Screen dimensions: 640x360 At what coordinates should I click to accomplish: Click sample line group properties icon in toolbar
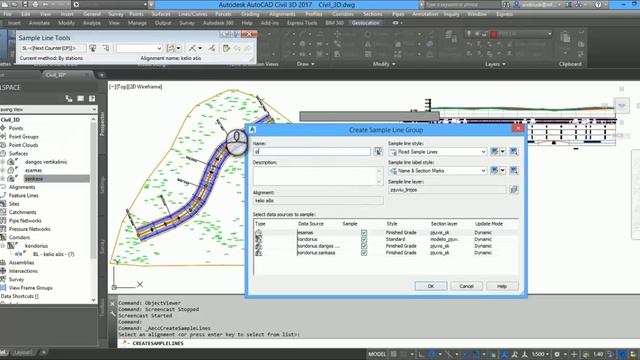point(106,49)
